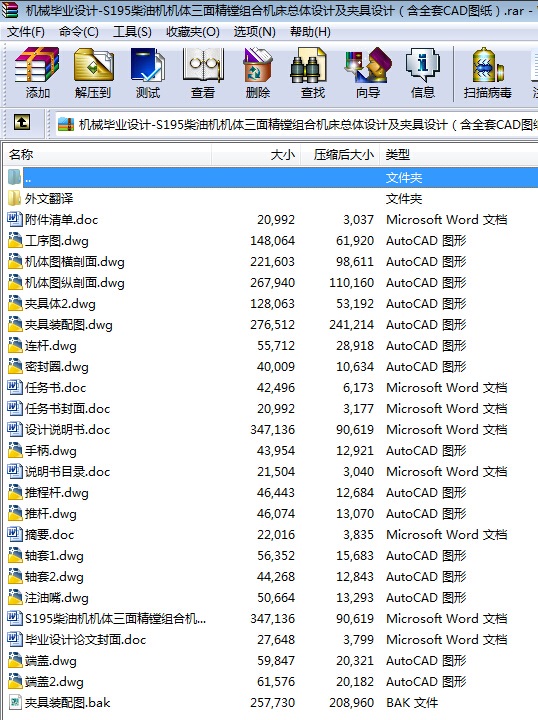Select file 推杆.dwg
This screenshot has width=538, height=720.
(x=50, y=513)
